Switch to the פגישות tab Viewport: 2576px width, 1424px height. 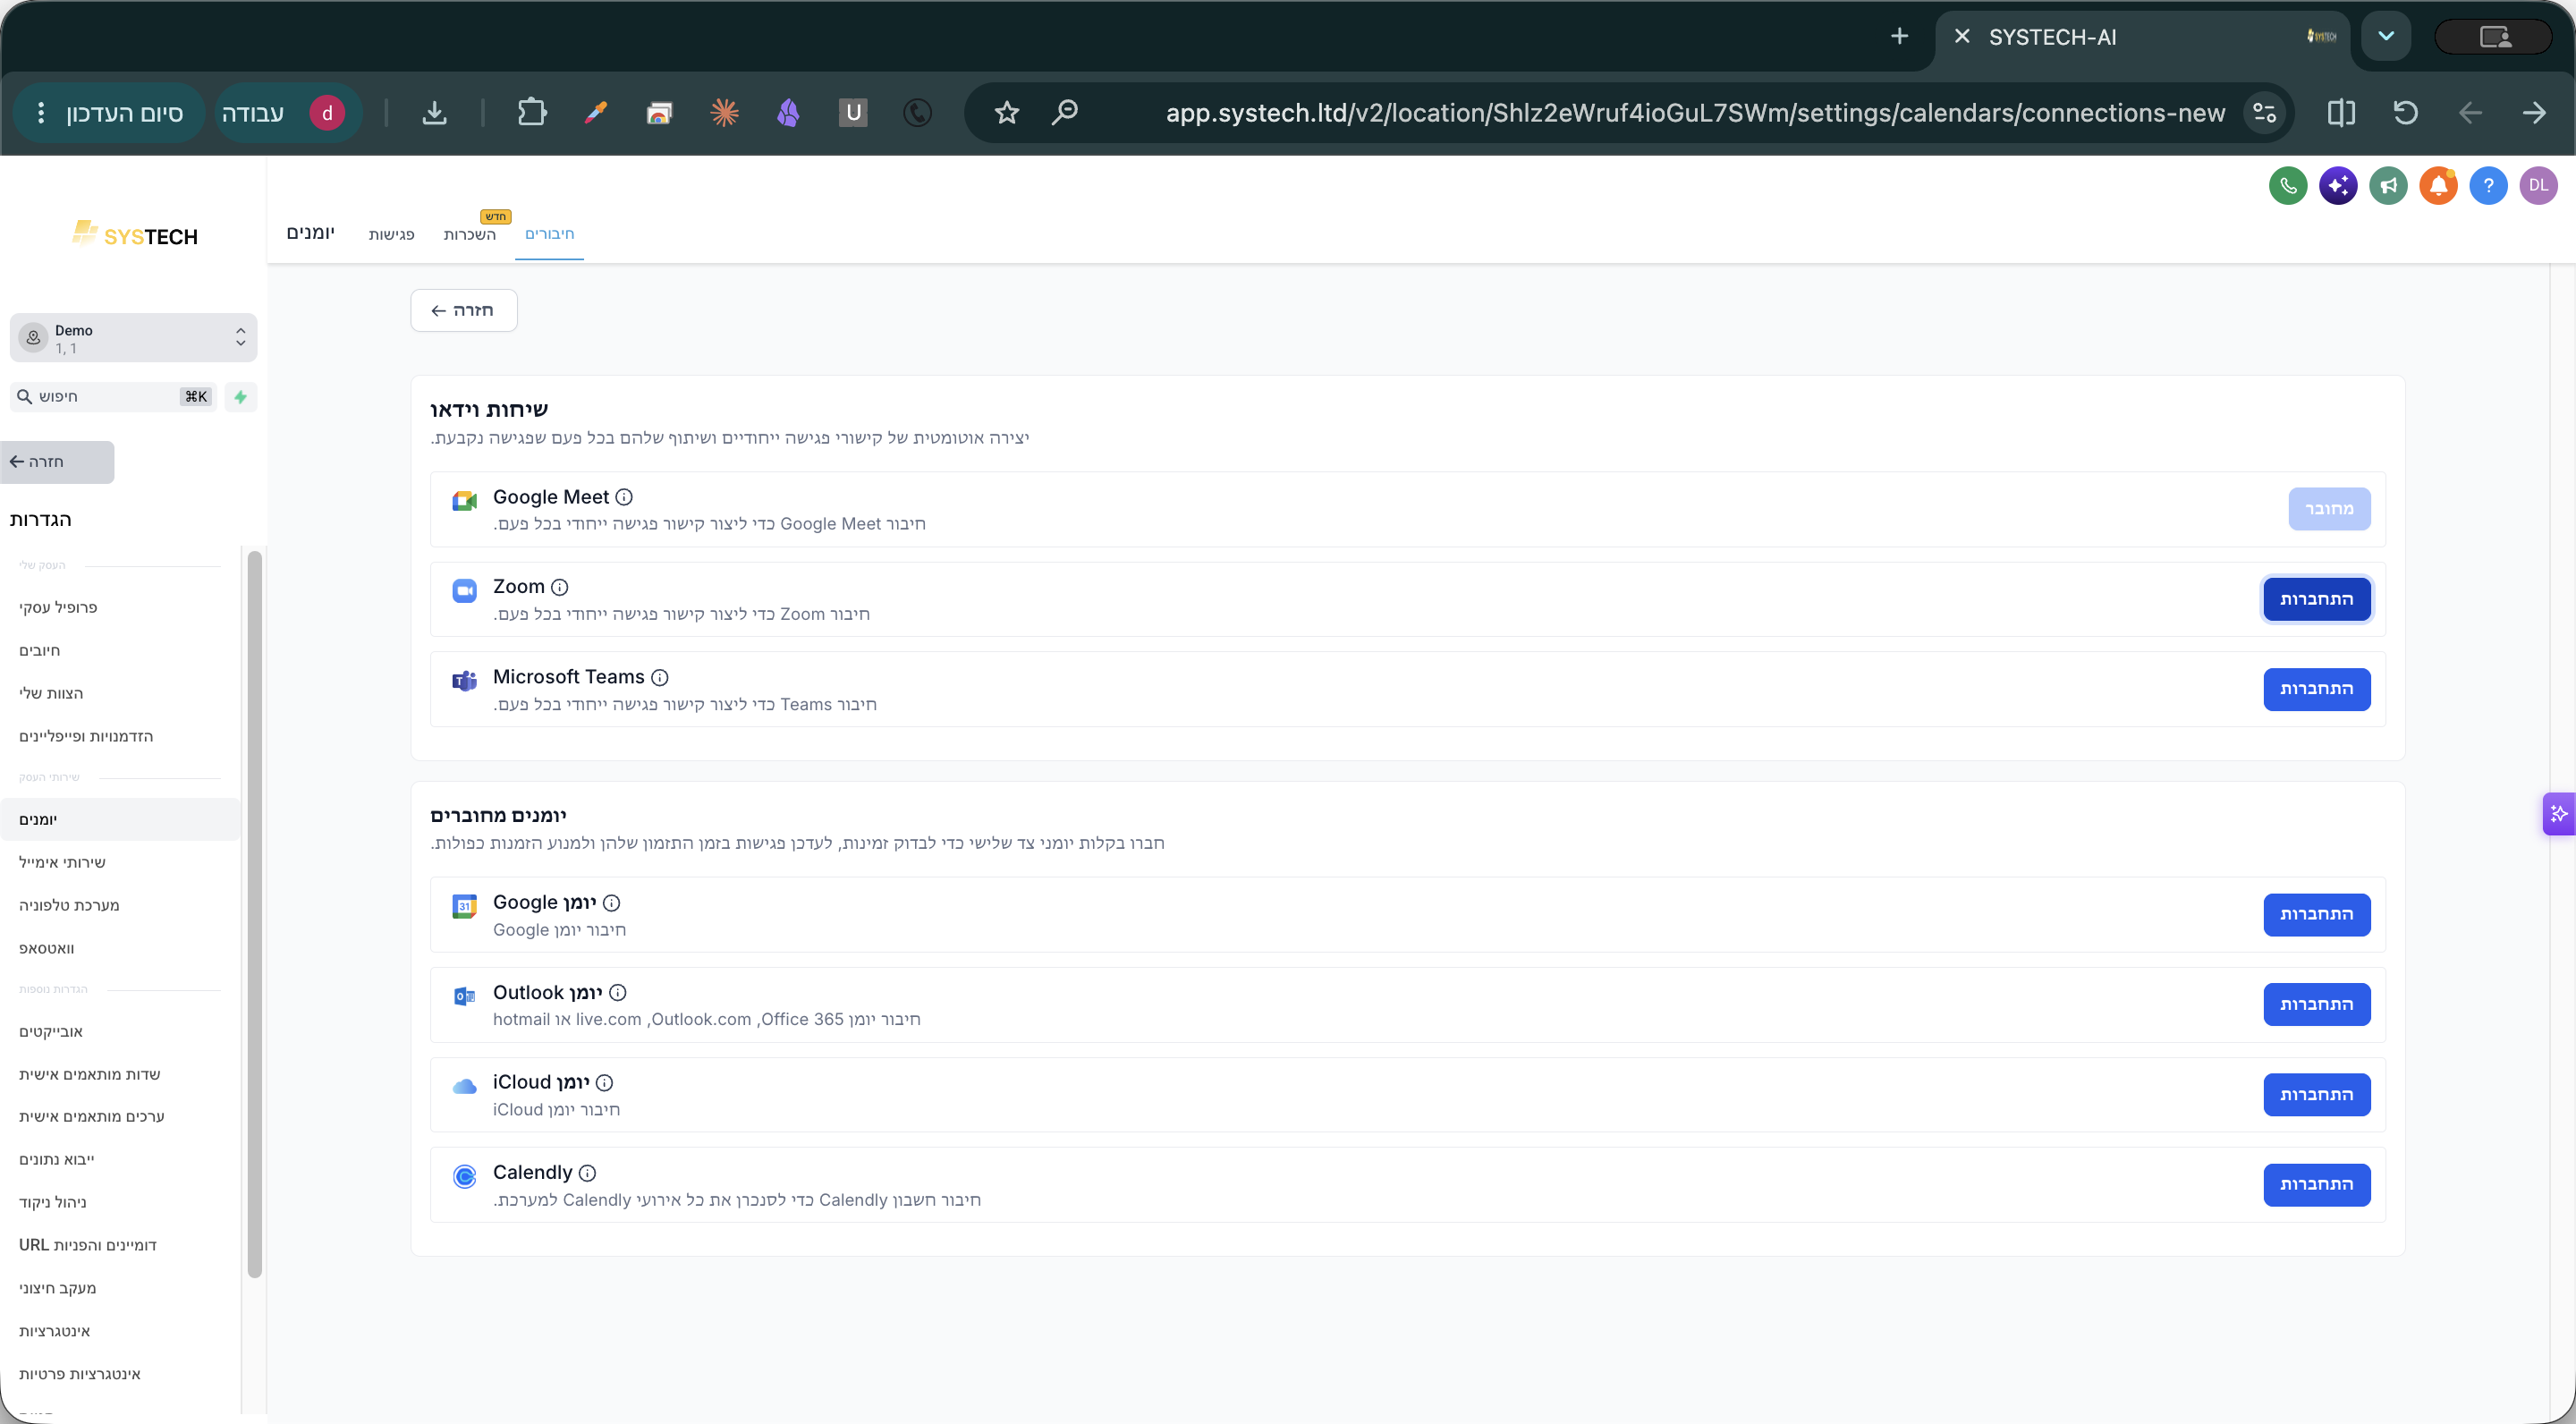(x=391, y=235)
